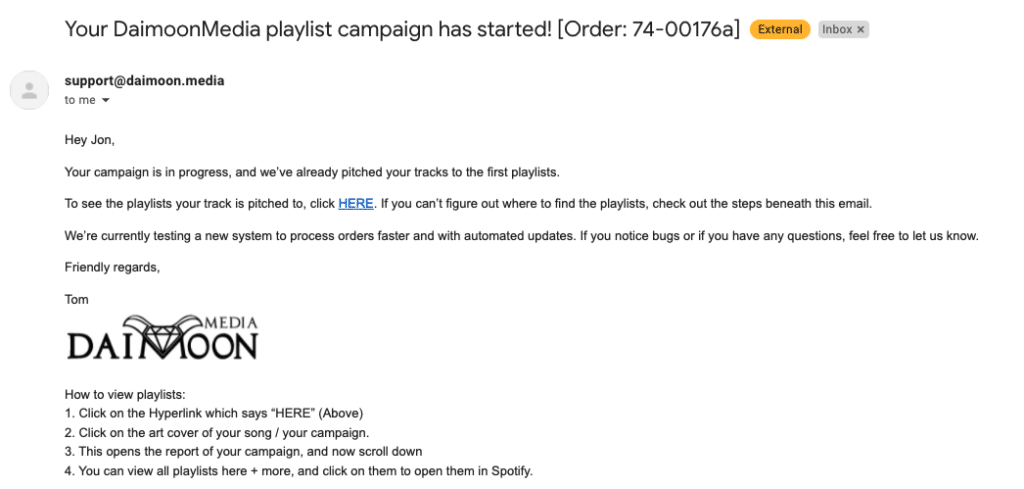Remove the Inbox label with its x
This screenshot has width=1024, height=489.
point(861,29)
